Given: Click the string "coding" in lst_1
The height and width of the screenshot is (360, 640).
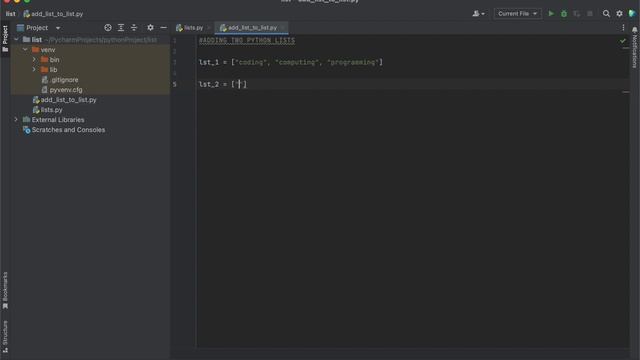Looking at the screenshot, I should point(251,62).
